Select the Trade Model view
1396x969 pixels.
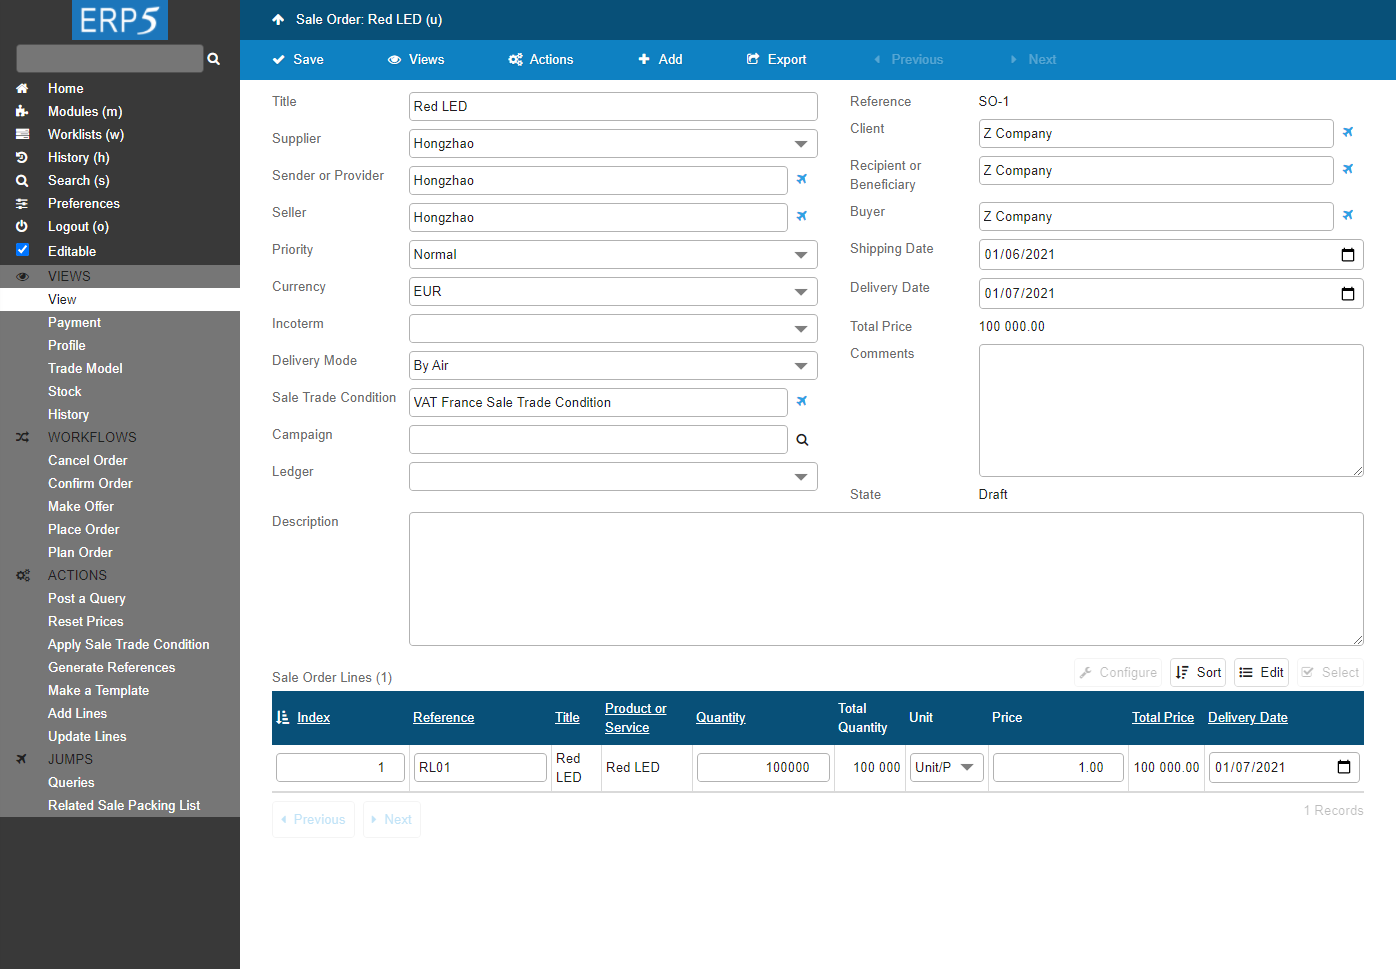click(x=85, y=368)
